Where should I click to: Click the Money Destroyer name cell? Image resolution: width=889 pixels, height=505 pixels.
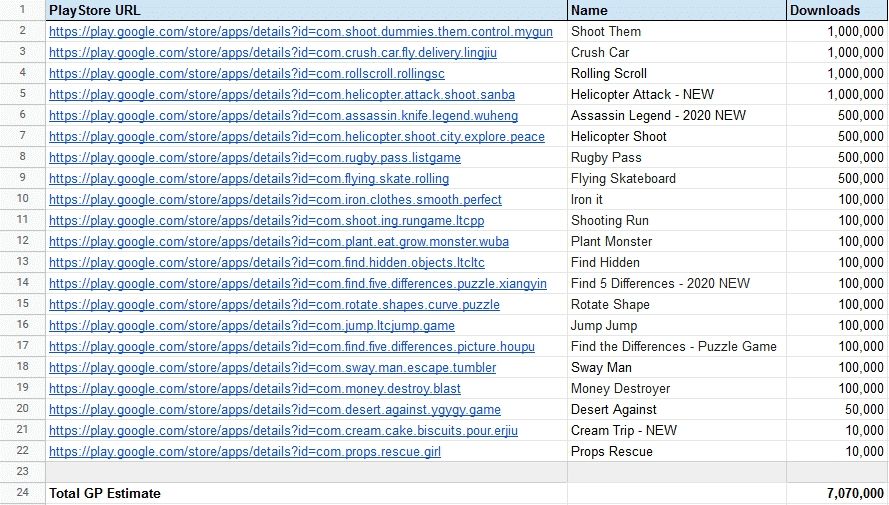[675, 389]
